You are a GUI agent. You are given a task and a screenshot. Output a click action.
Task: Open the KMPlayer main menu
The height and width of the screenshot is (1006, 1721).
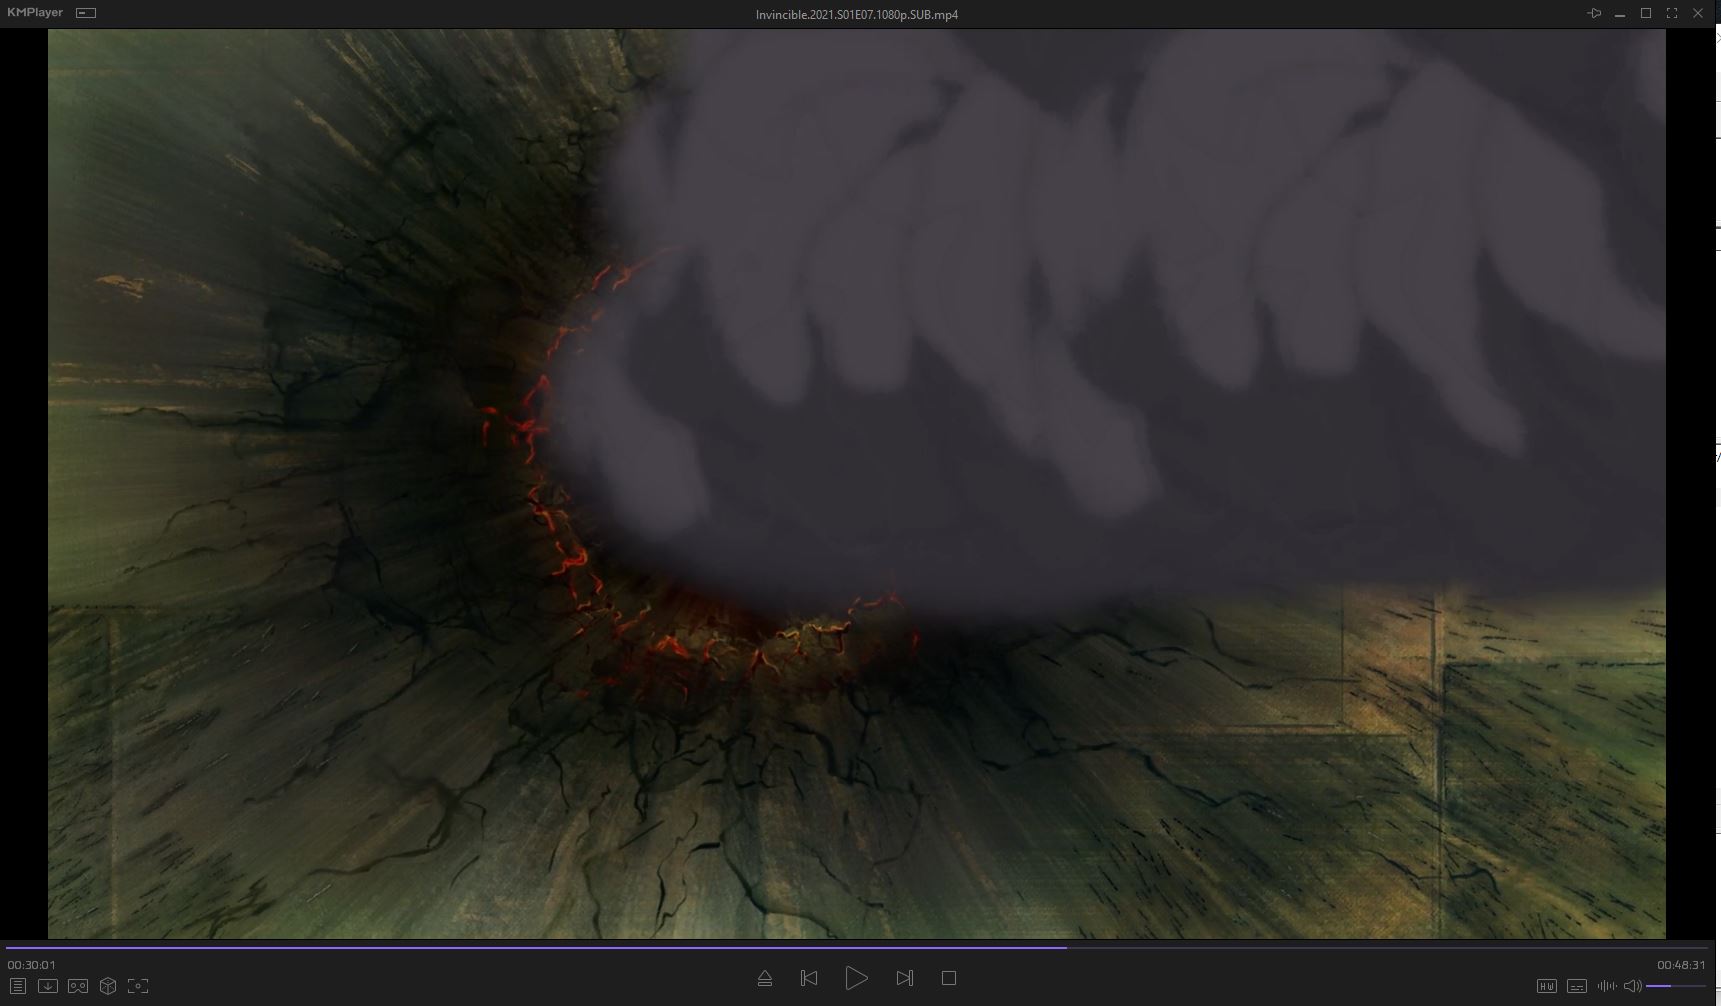pos(35,13)
